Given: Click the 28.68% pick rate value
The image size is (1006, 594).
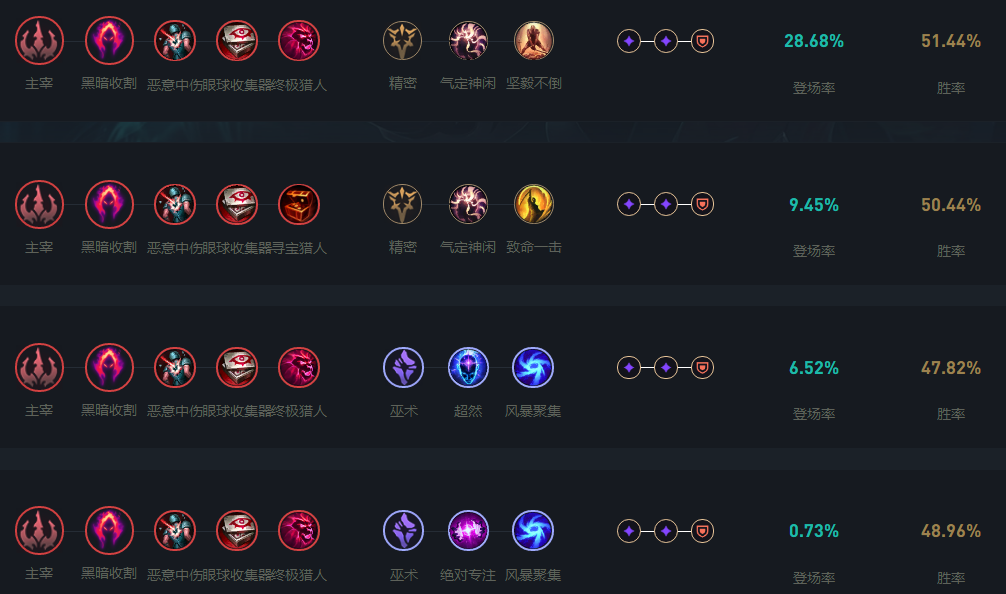Looking at the screenshot, I should [814, 41].
